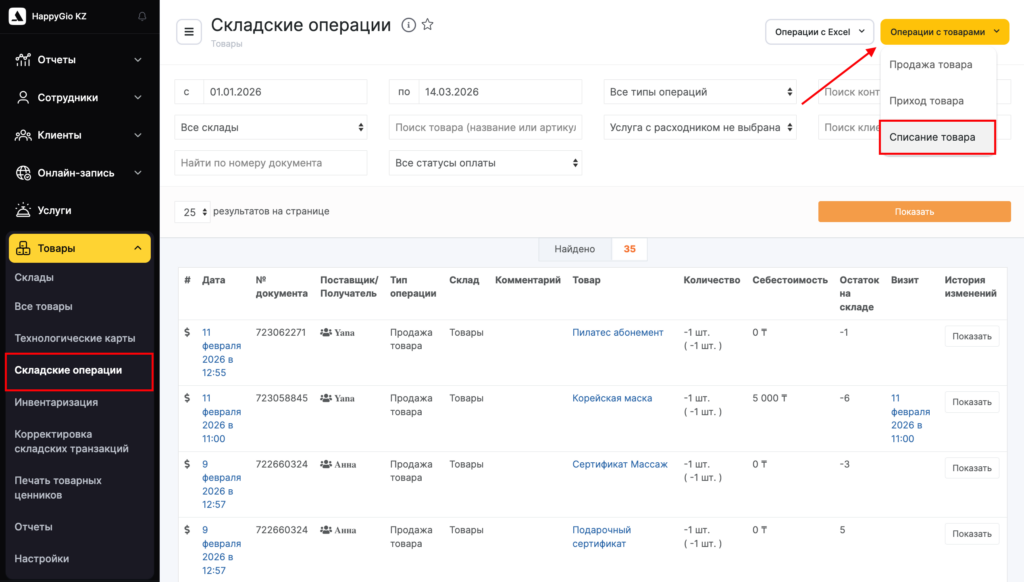1024x582 pixels.
Task: Select Приход товара menu option
Action: [927, 101]
